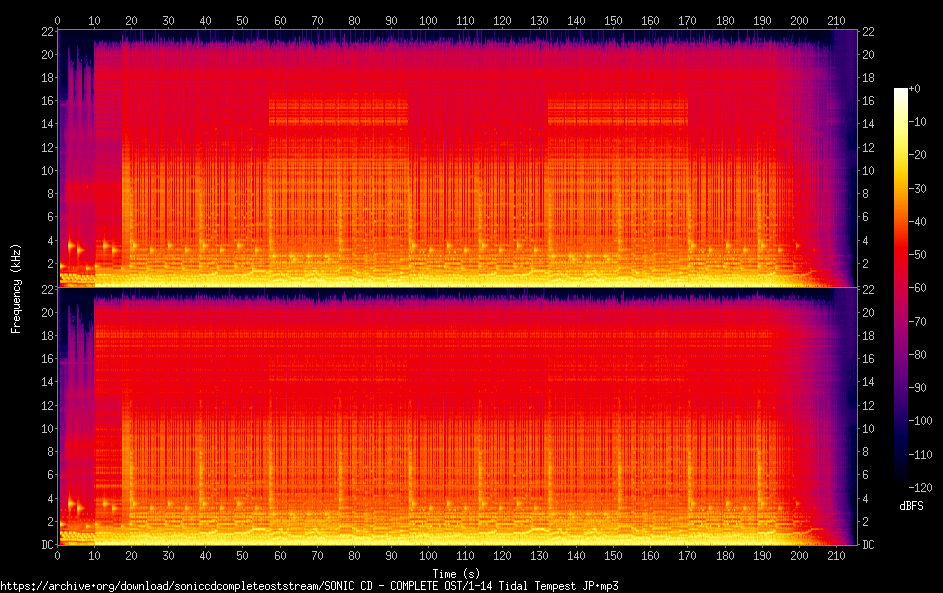
Task: Click the archive.org source URL text
Action: (309, 585)
